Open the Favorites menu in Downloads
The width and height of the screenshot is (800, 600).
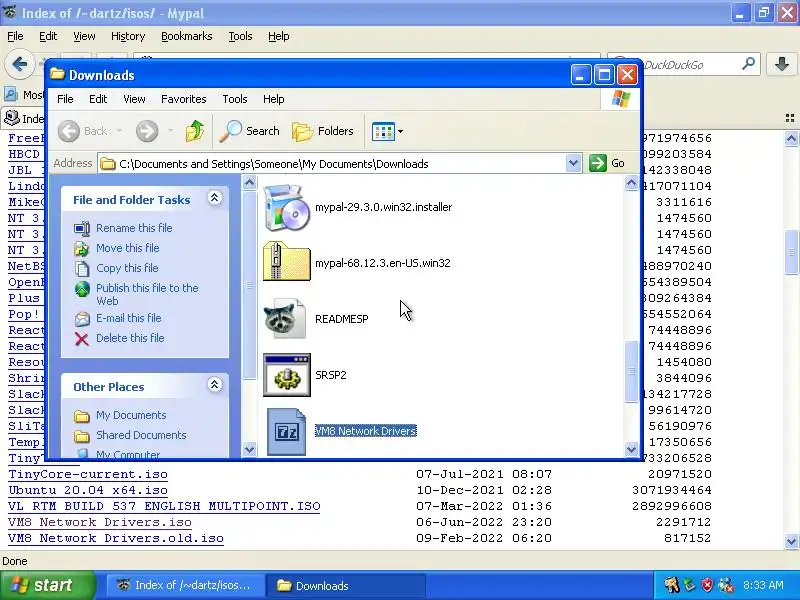coord(184,99)
